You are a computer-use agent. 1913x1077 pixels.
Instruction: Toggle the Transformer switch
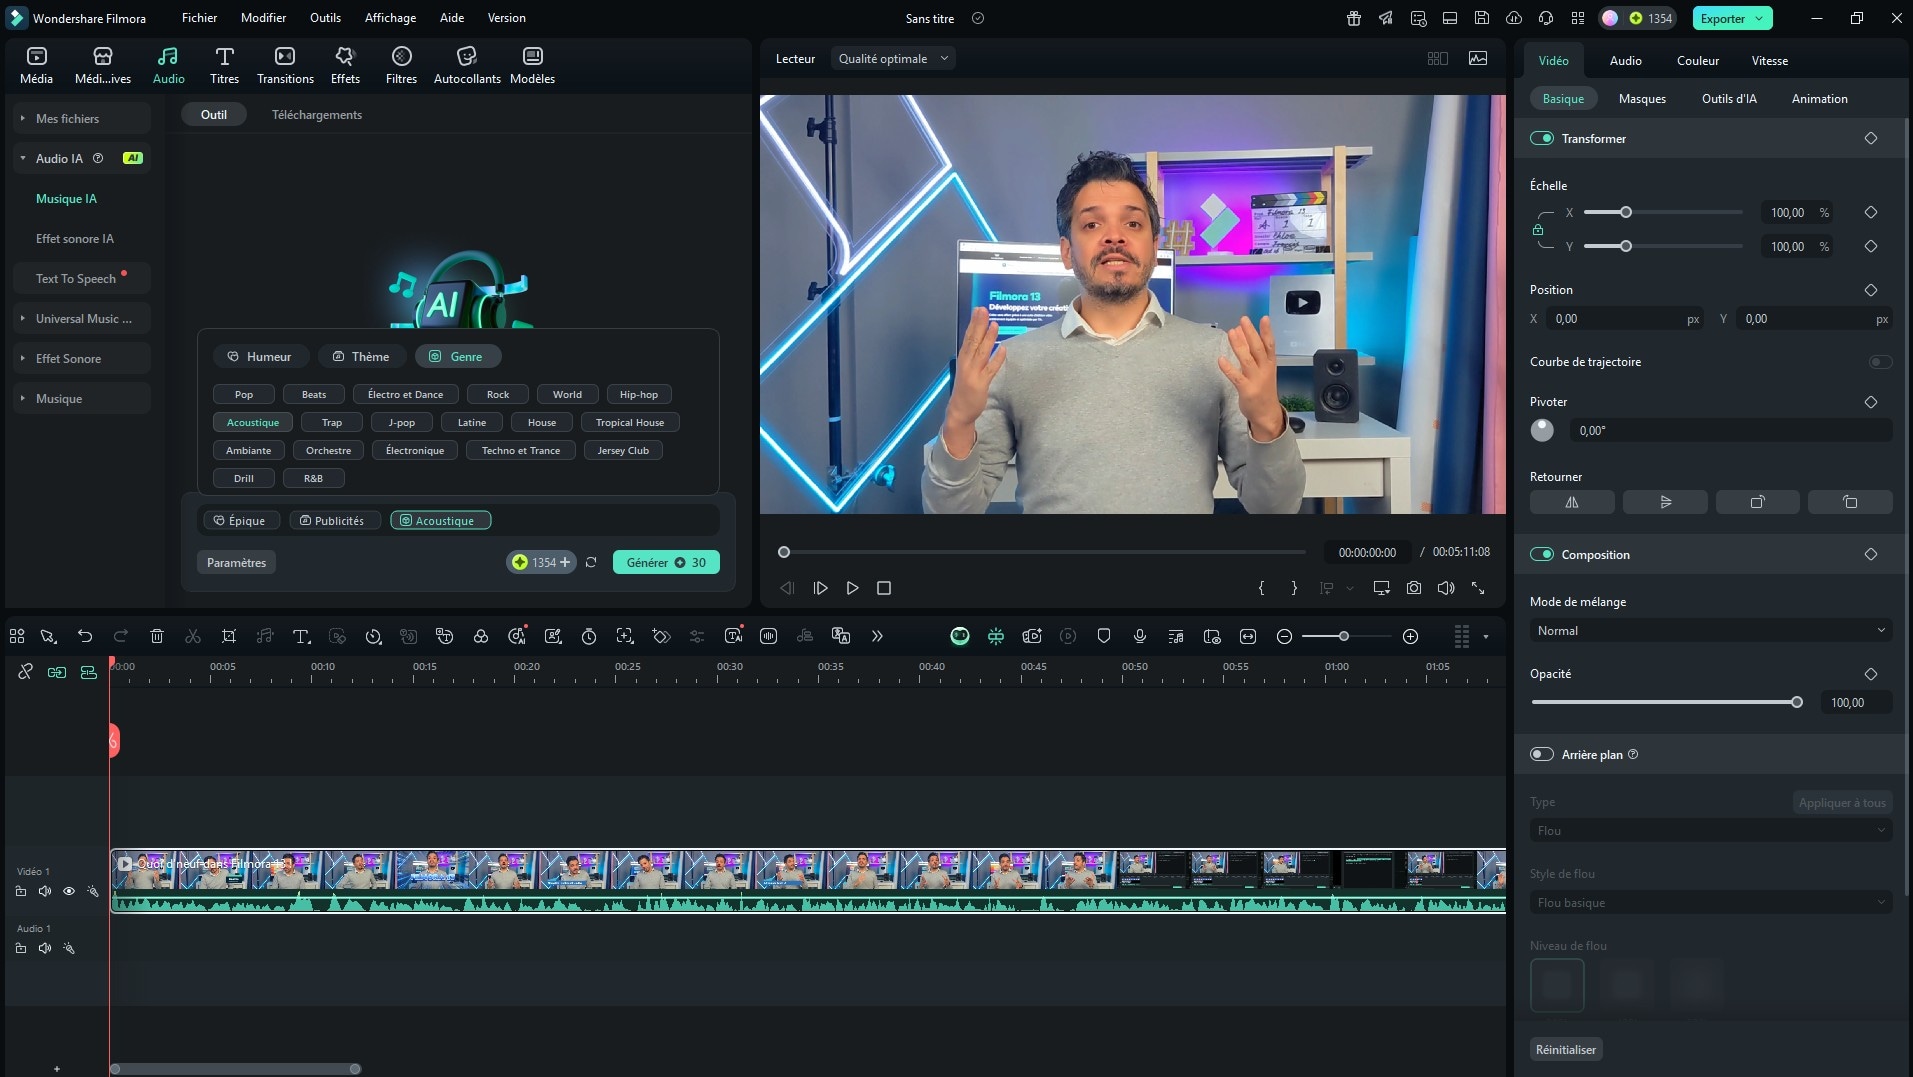(1542, 138)
